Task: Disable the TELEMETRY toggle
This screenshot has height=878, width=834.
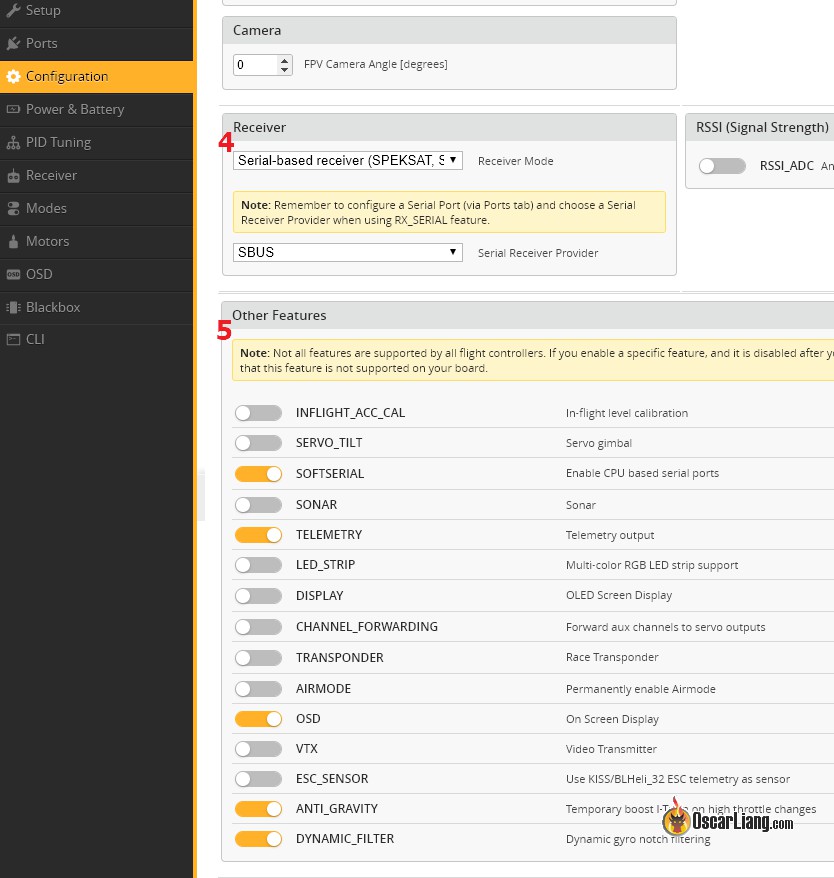Action: click(x=258, y=535)
